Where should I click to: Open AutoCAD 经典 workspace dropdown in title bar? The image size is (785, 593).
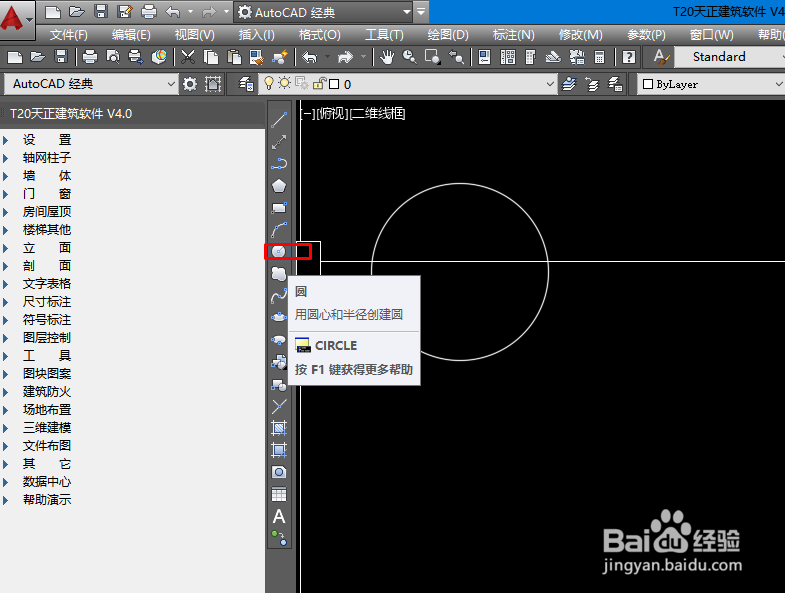tap(407, 12)
